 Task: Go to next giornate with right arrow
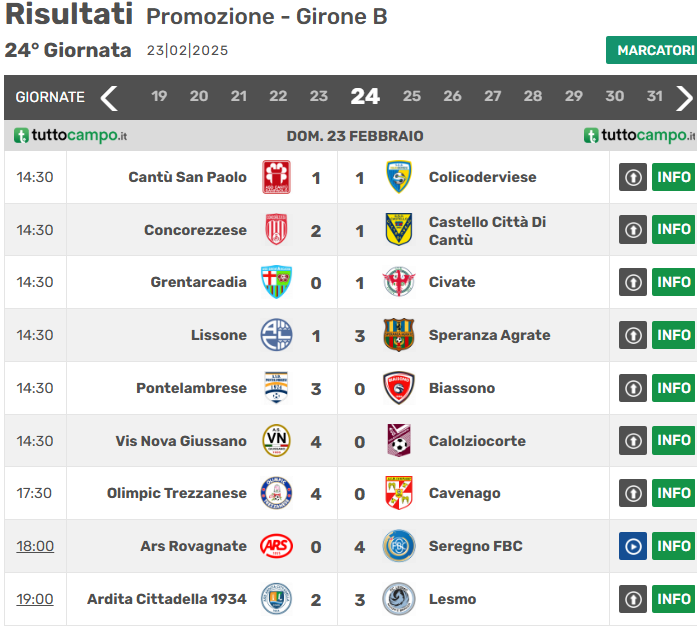tap(684, 97)
